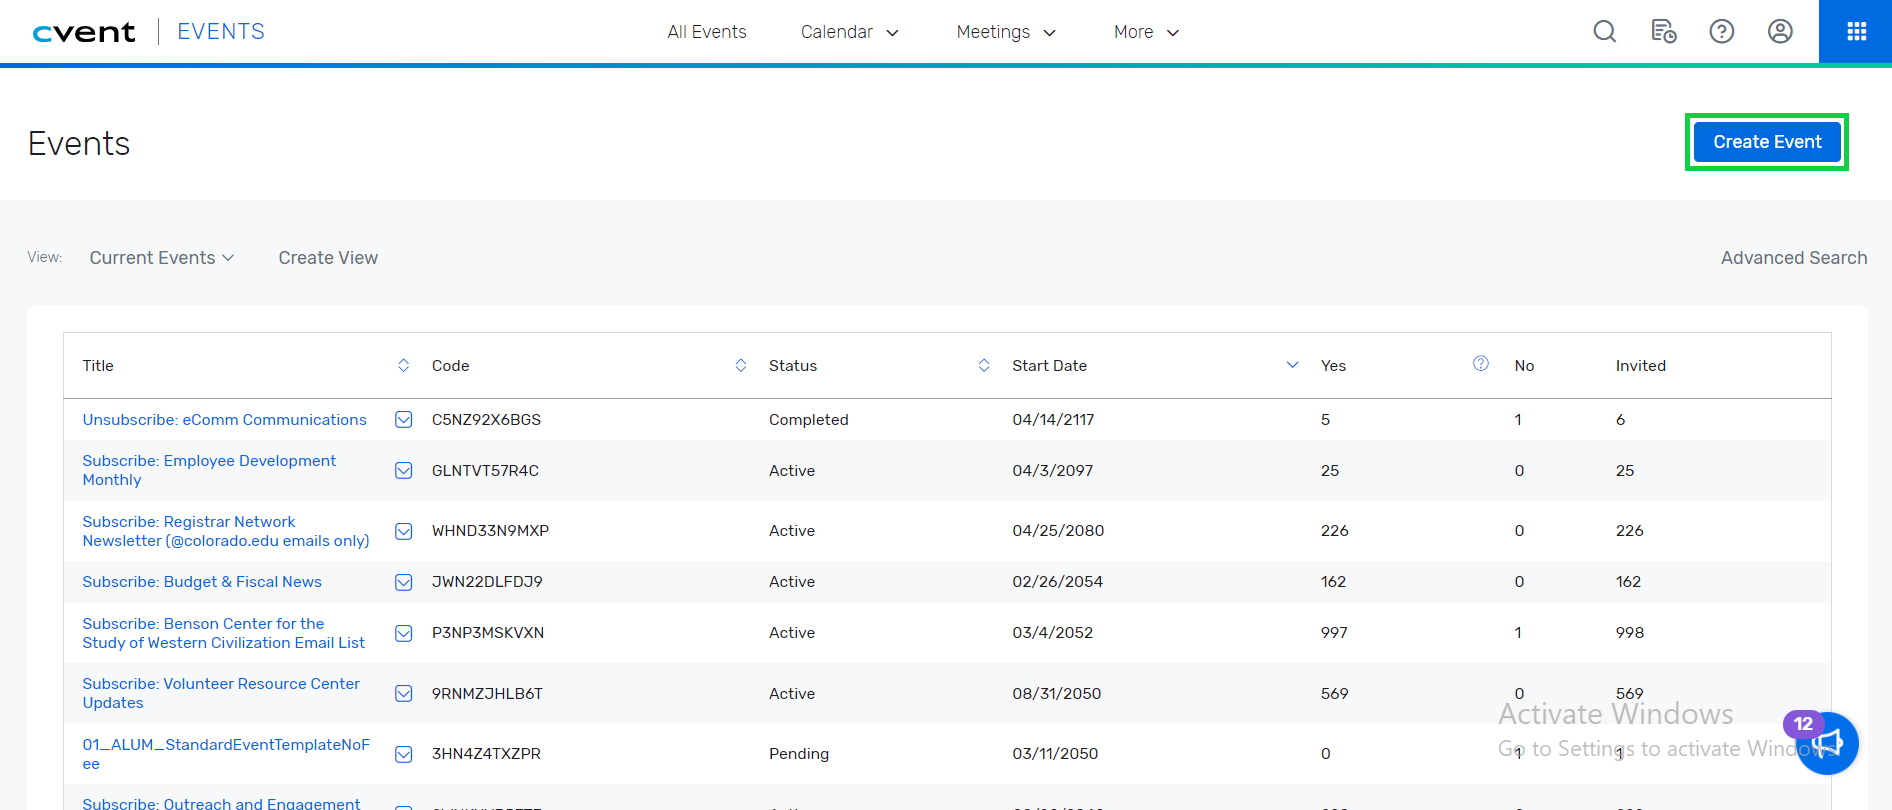Open the All Events menu item

tap(707, 32)
